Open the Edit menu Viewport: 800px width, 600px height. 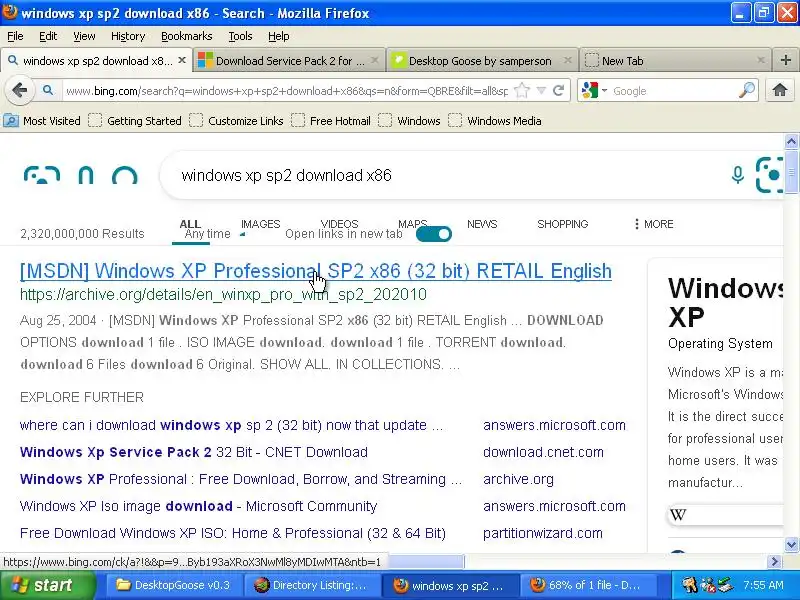pyautogui.click(x=48, y=36)
